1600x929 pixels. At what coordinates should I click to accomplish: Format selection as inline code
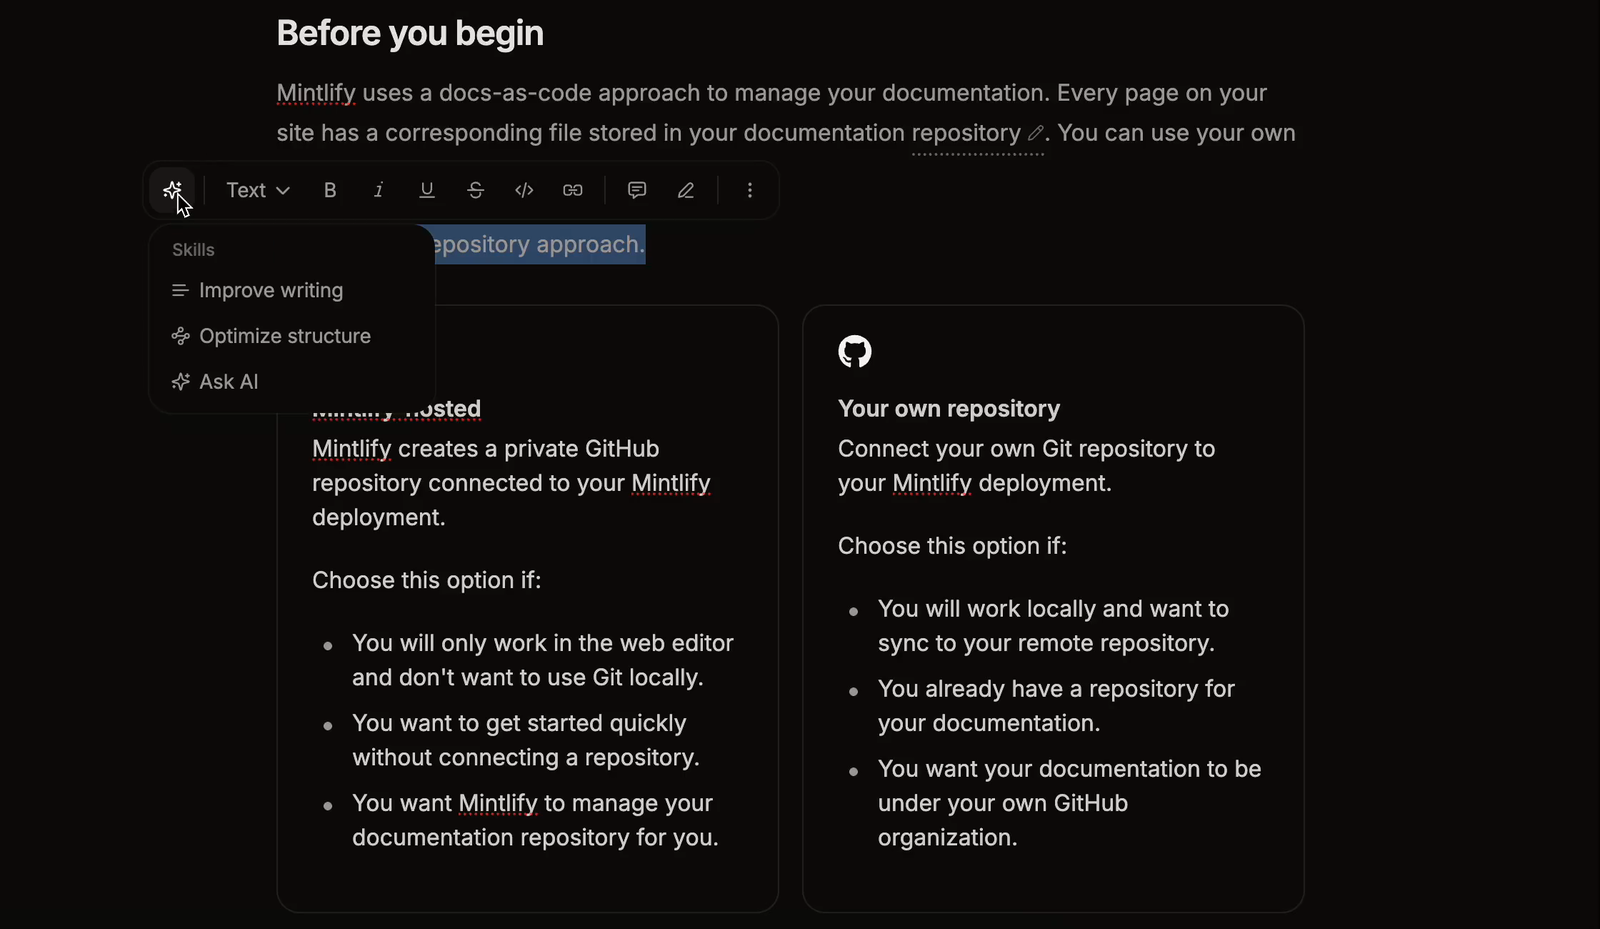[524, 190]
